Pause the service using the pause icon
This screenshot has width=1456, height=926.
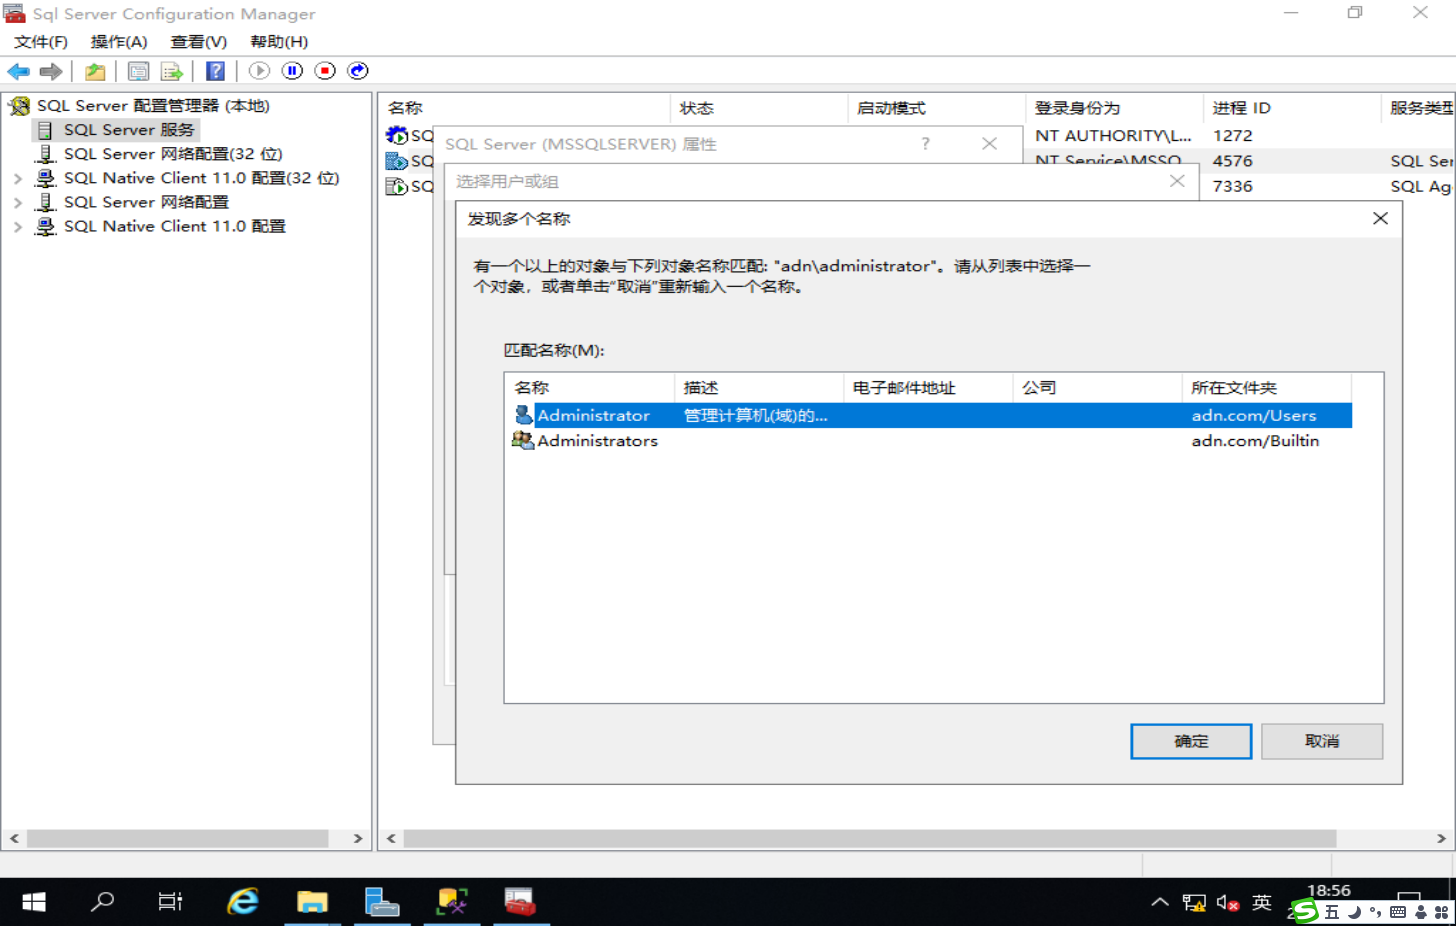pyautogui.click(x=291, y=70)
